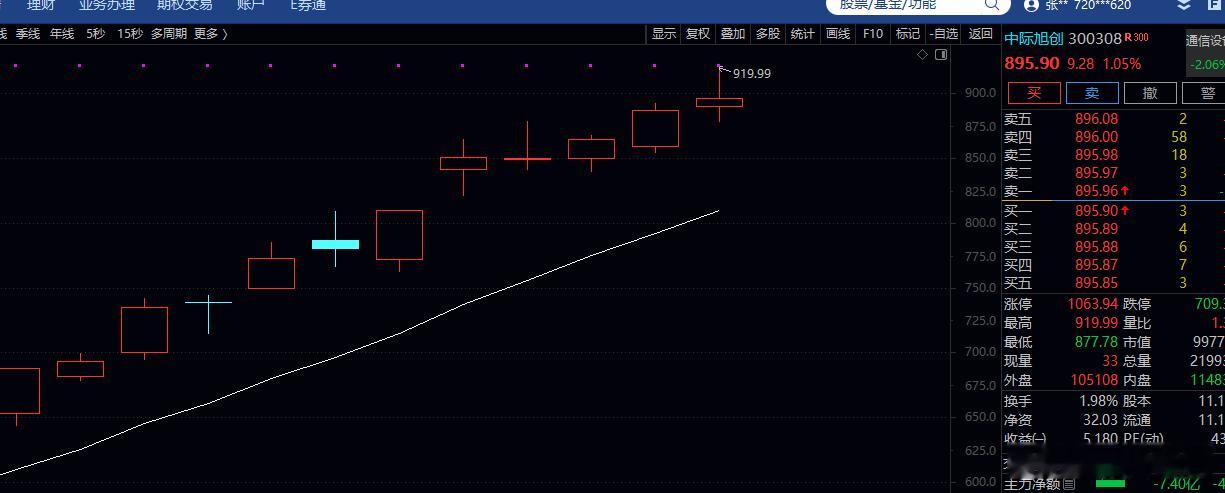Click the R300 margin badge beside stock code
The height and width of the screenshot is (493, 1225).
click(1136, 38)
